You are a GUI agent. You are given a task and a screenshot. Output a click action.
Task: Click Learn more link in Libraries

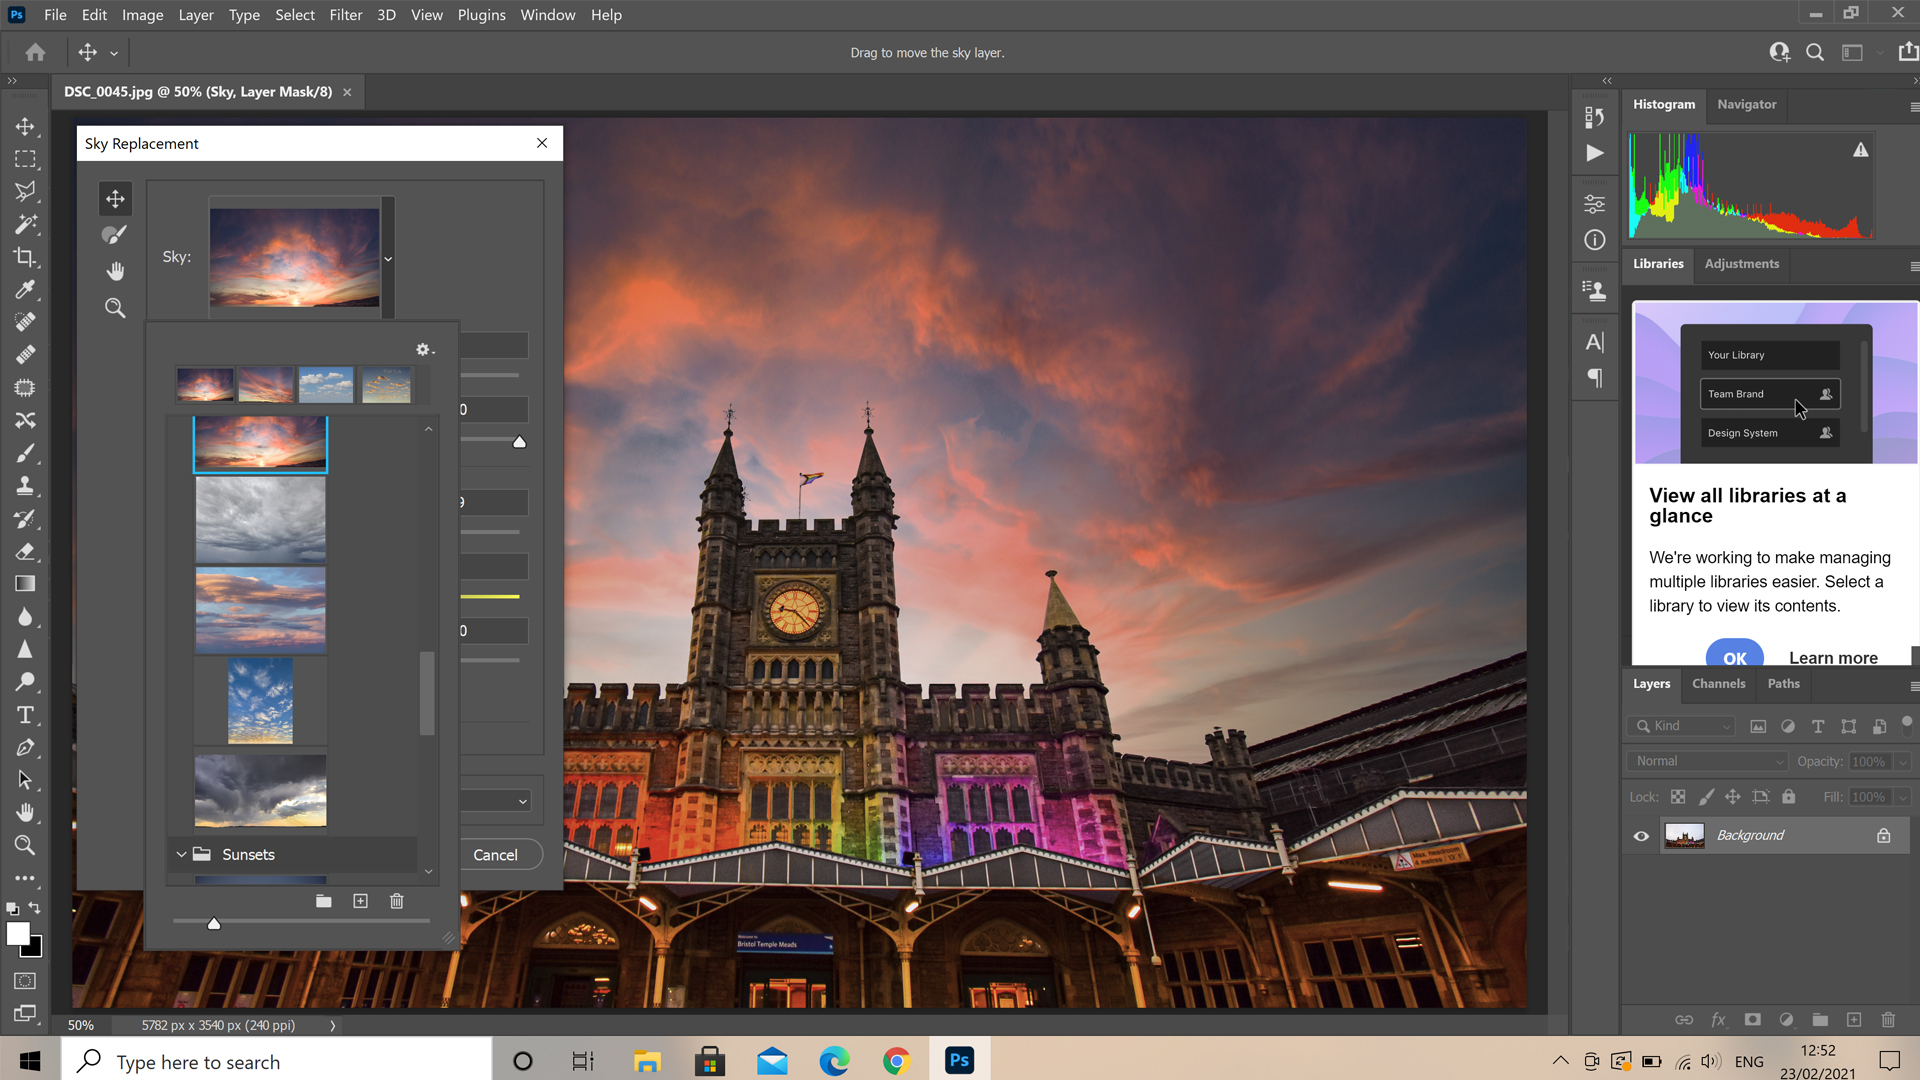point(1833,657)
